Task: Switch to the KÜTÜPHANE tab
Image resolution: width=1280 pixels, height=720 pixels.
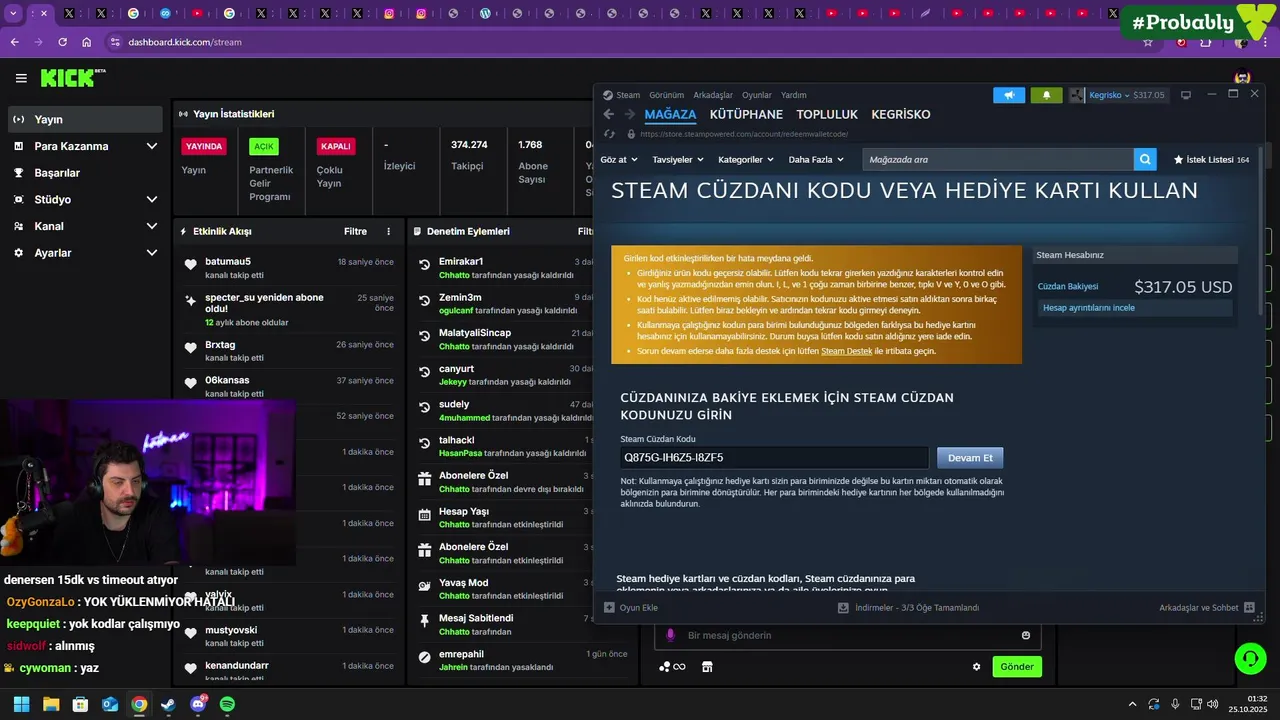Action: [746, 114]
